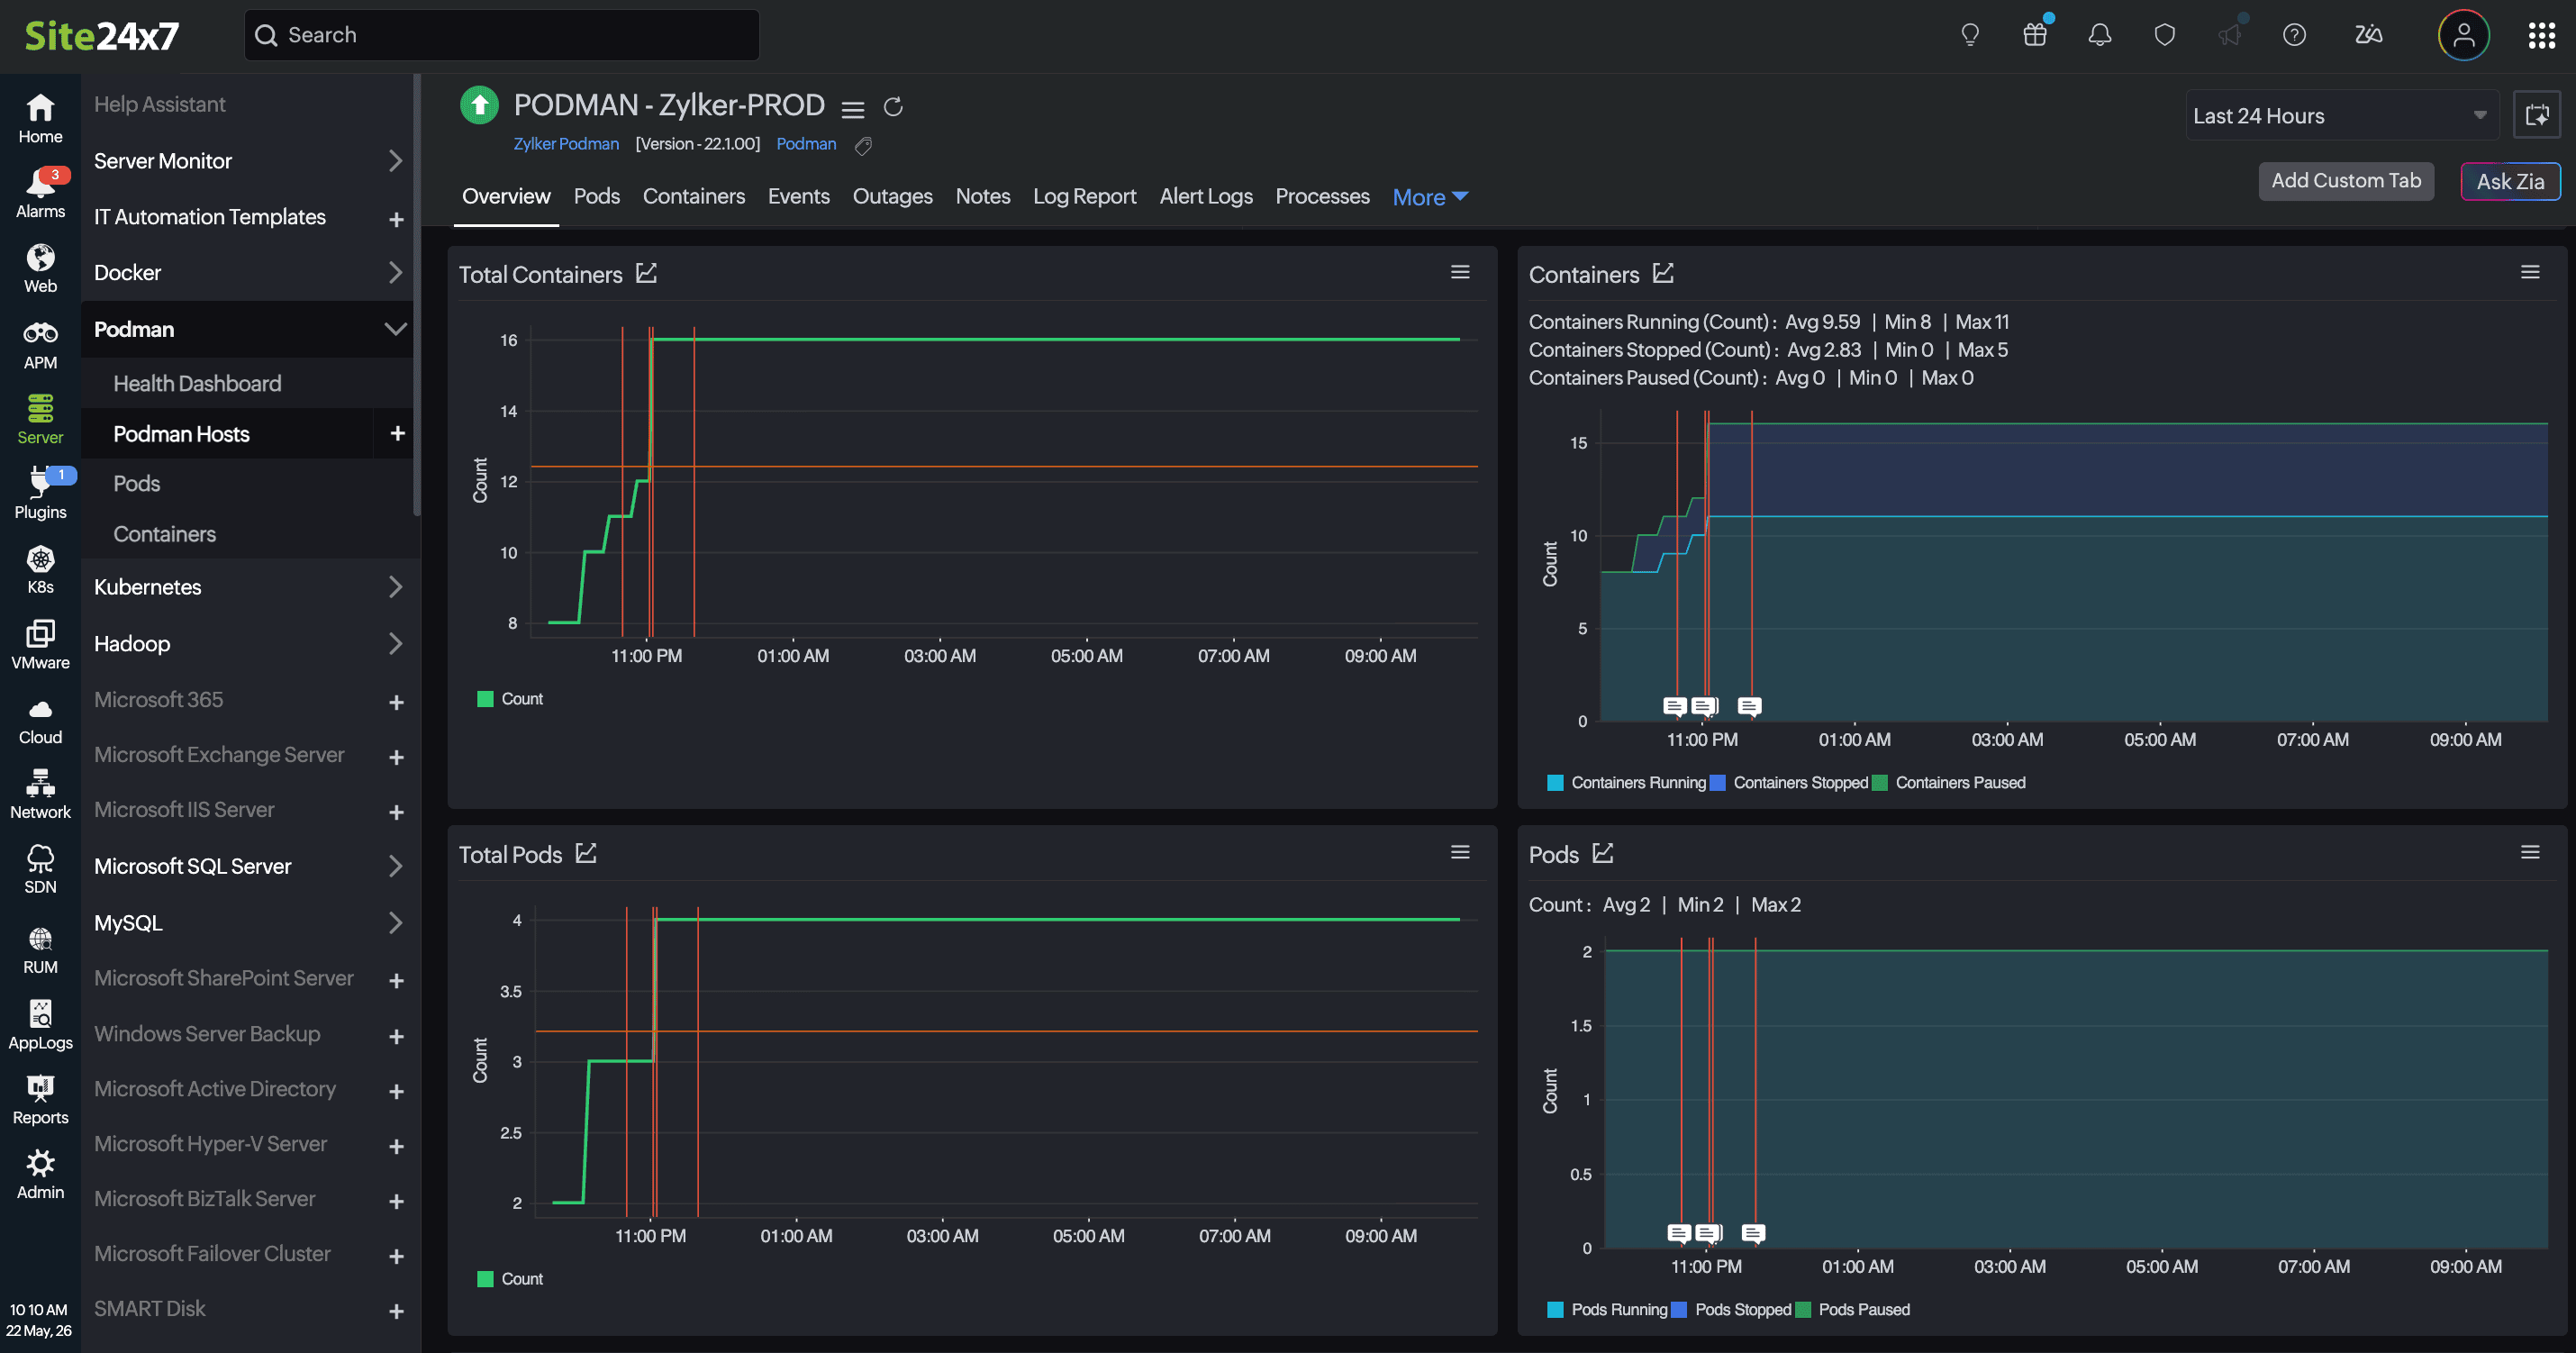This screenshot has height=1353, width=2576.
Task: Open the Pods chart options menu
Action: [2530, 852]
